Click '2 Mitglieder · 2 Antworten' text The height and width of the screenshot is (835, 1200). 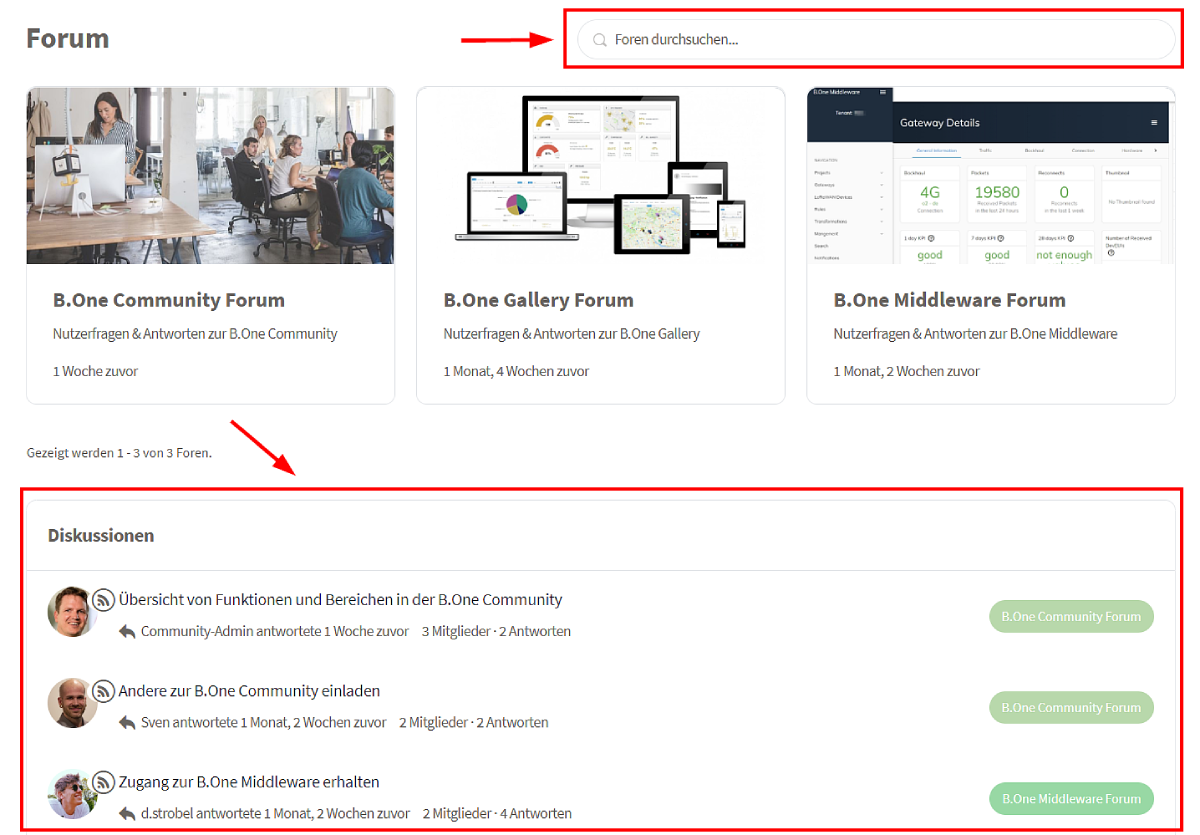point(474,723)
